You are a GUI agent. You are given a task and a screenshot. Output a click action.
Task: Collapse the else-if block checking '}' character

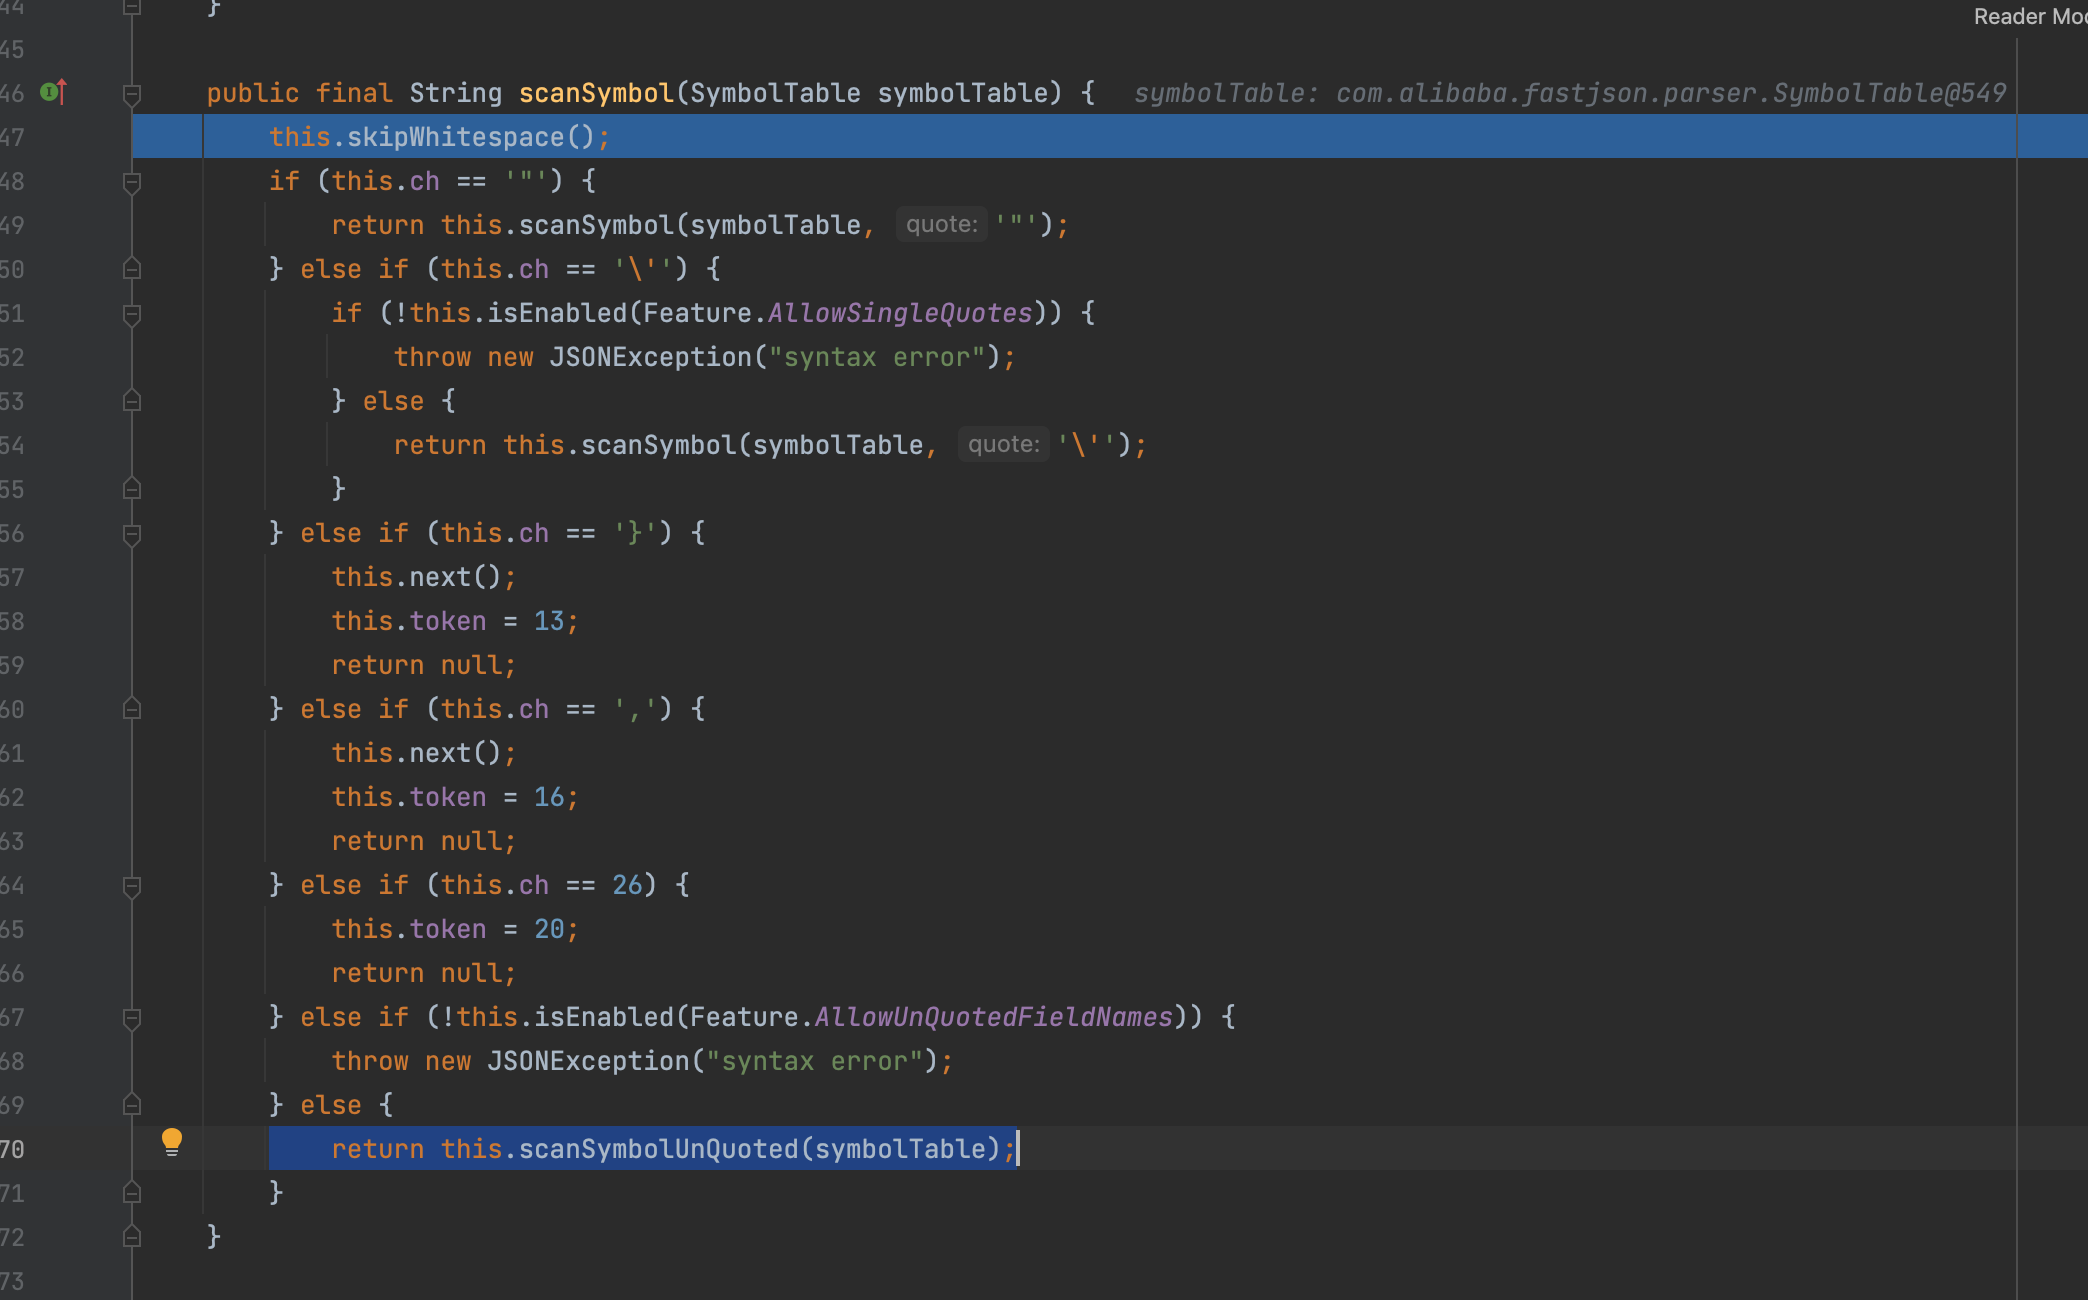(x=131, y=534)
